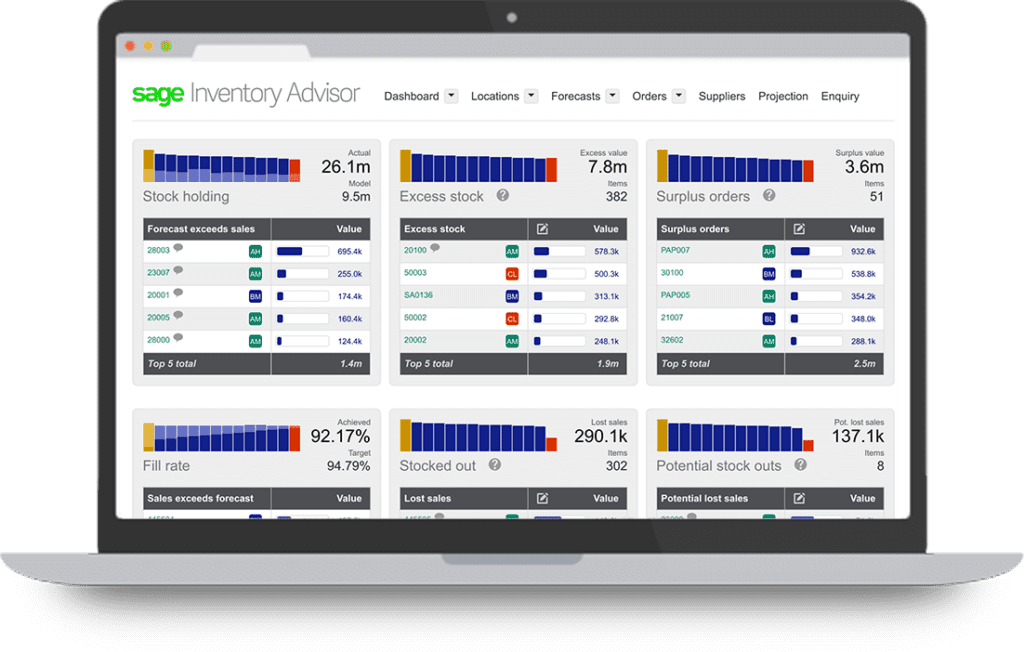Viewport: 1024px width, 652px height.
Task: Select the edit icon in Surplus orders header
Action: (798, 229)
